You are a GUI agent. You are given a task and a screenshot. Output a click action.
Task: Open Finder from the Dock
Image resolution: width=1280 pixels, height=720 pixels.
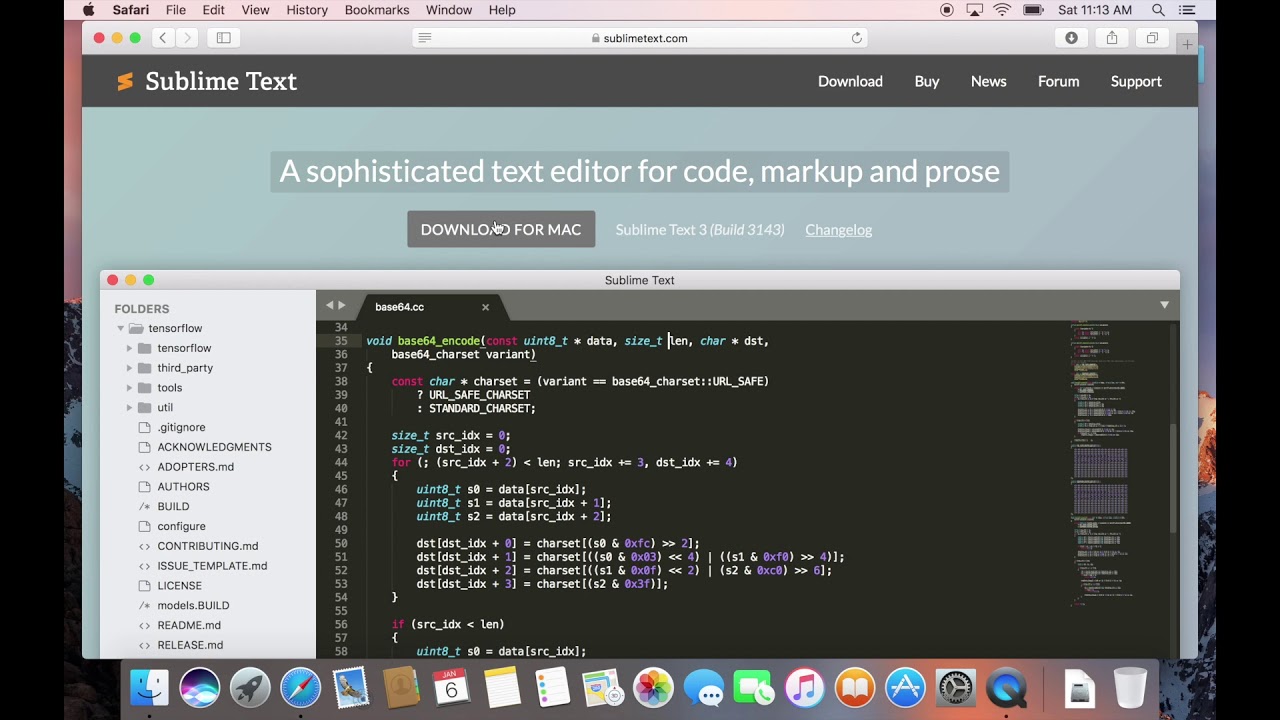coord(150,688)
